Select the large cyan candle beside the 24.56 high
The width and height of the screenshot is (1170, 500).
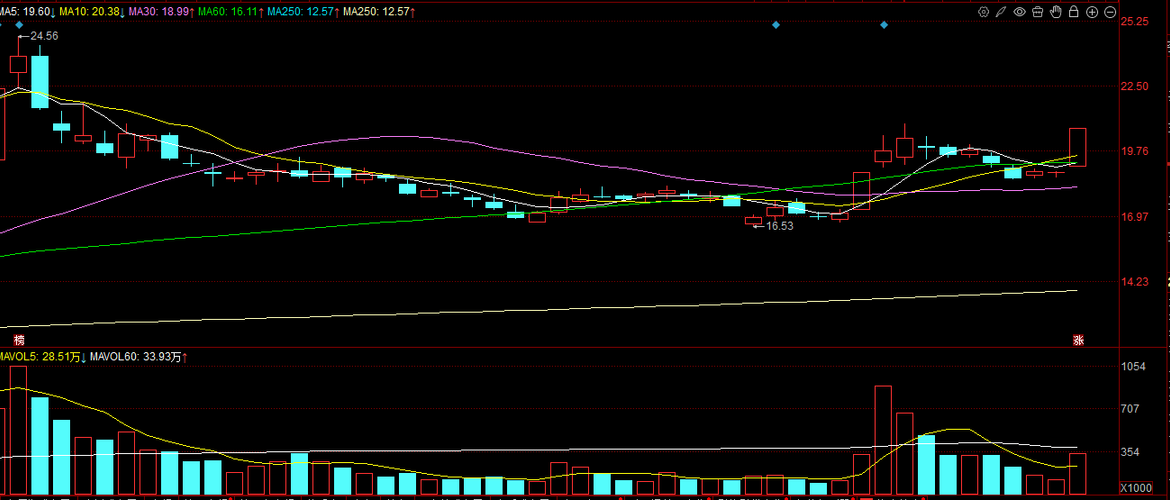pyautogui.click(x=40, y=81)
